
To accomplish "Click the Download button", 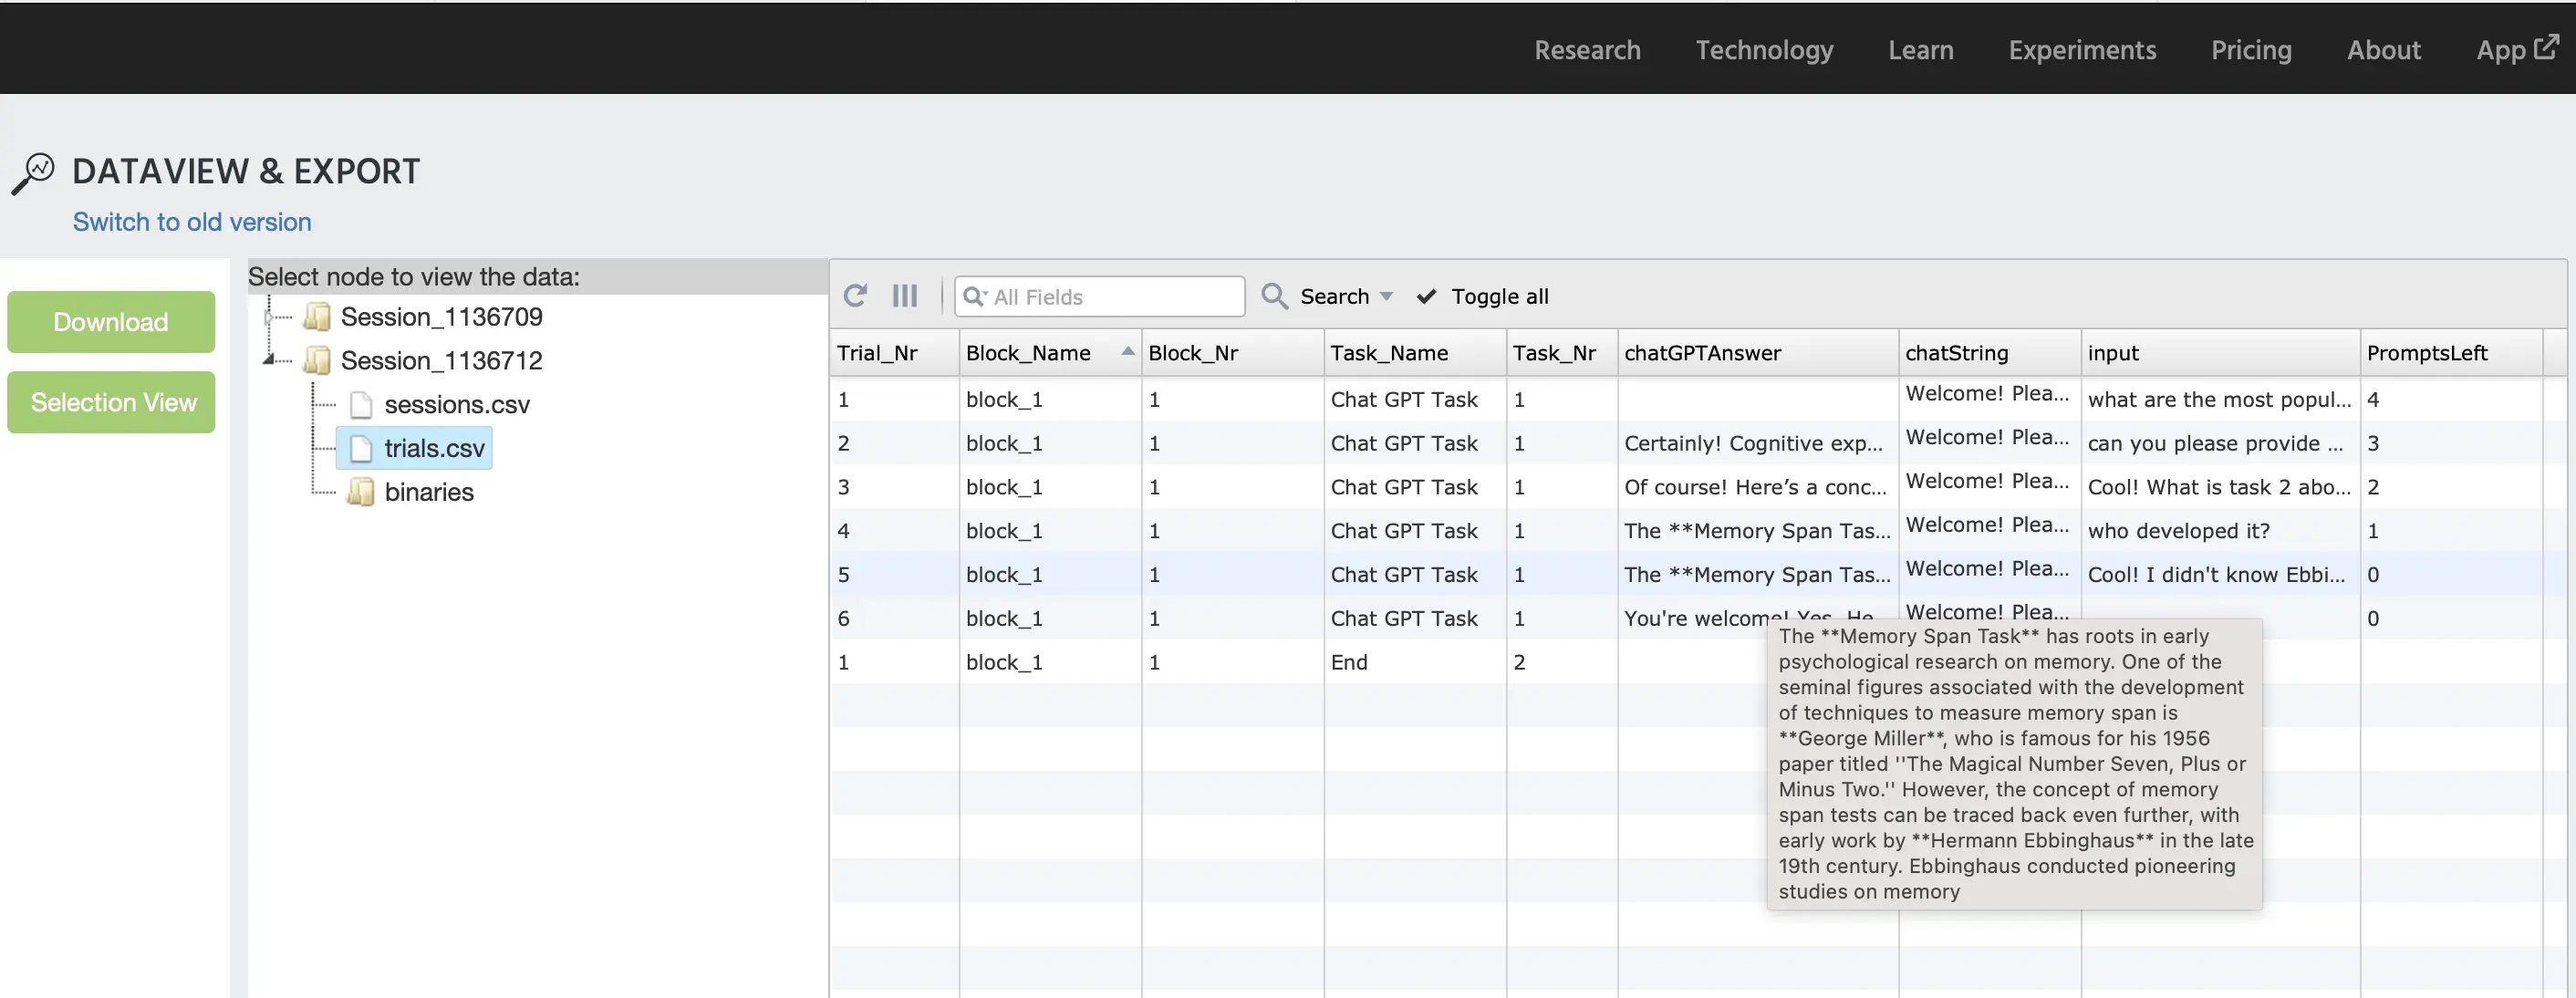I will (111, 322).
